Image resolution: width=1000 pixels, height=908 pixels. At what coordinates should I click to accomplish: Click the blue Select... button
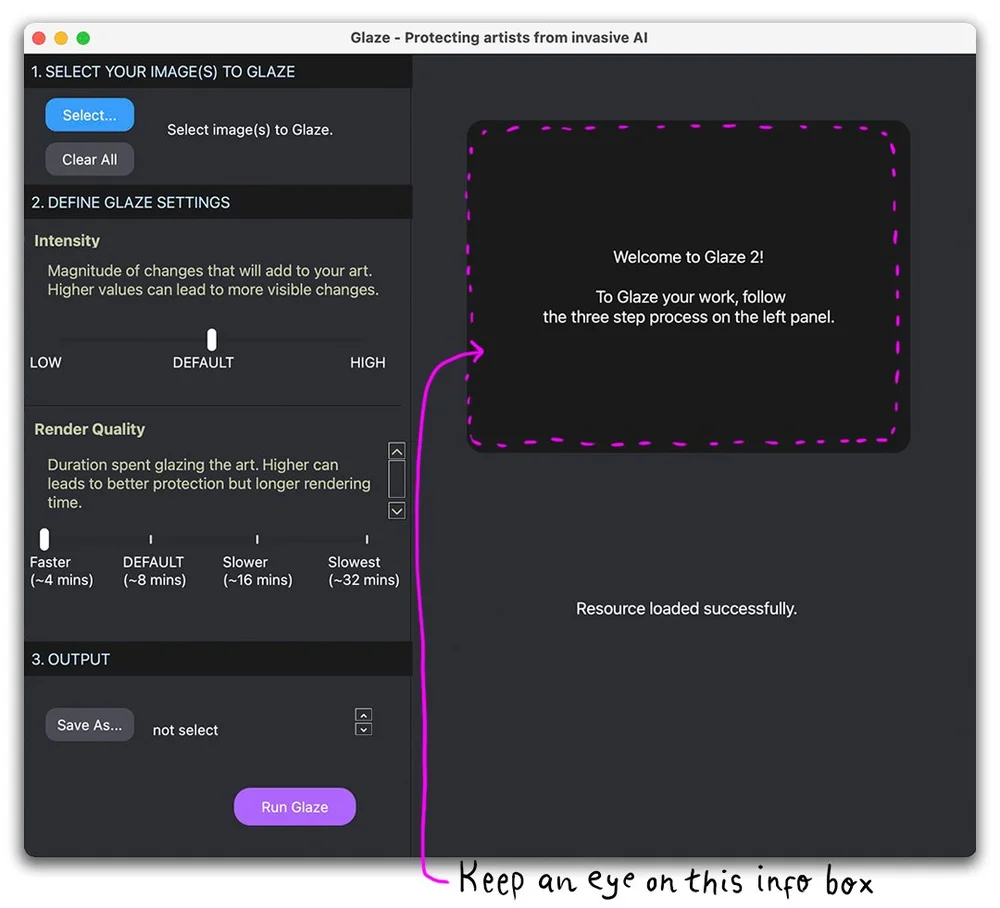[x=89, y=115]
